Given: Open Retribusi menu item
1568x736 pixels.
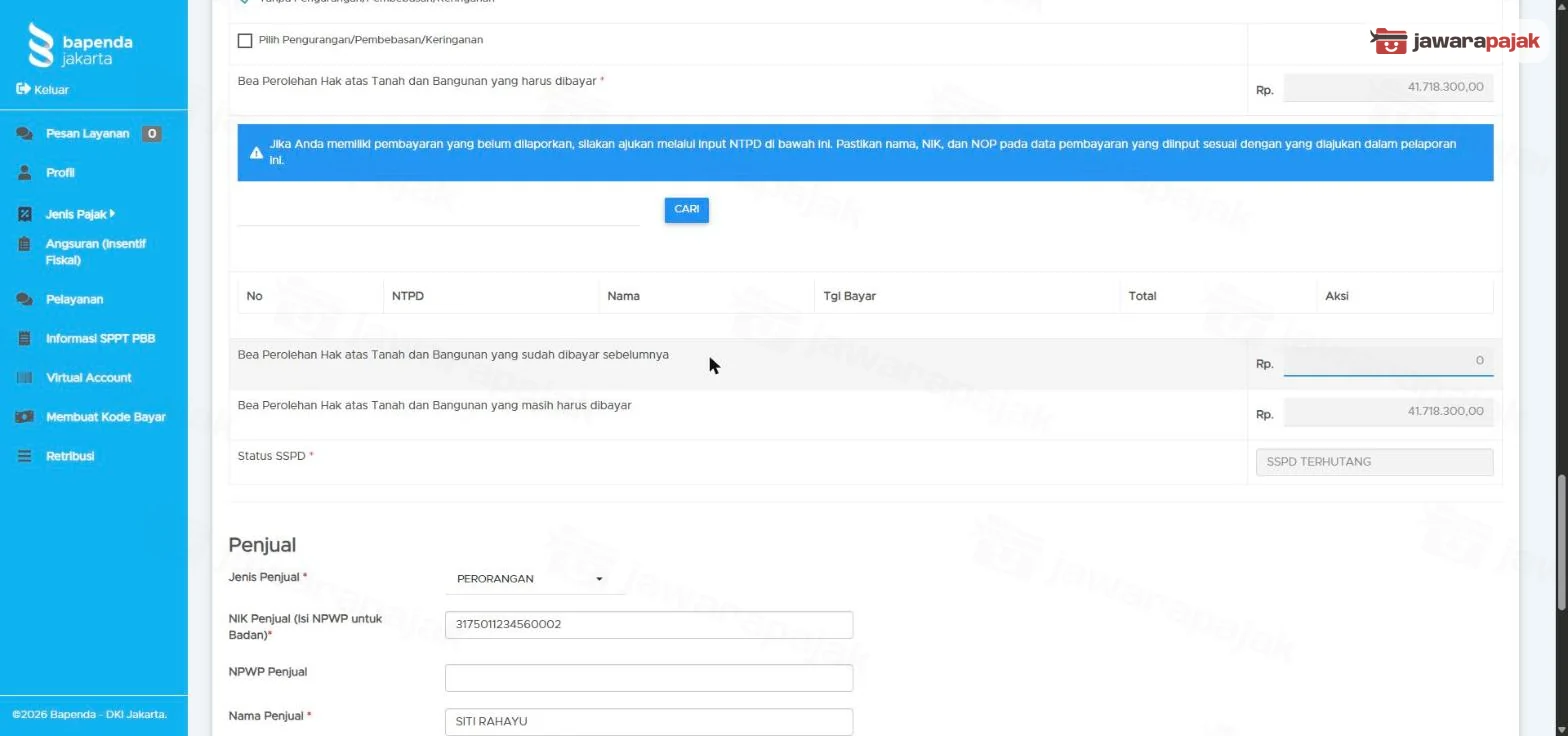Looking at the screenshot, I should tap(70, 456).
